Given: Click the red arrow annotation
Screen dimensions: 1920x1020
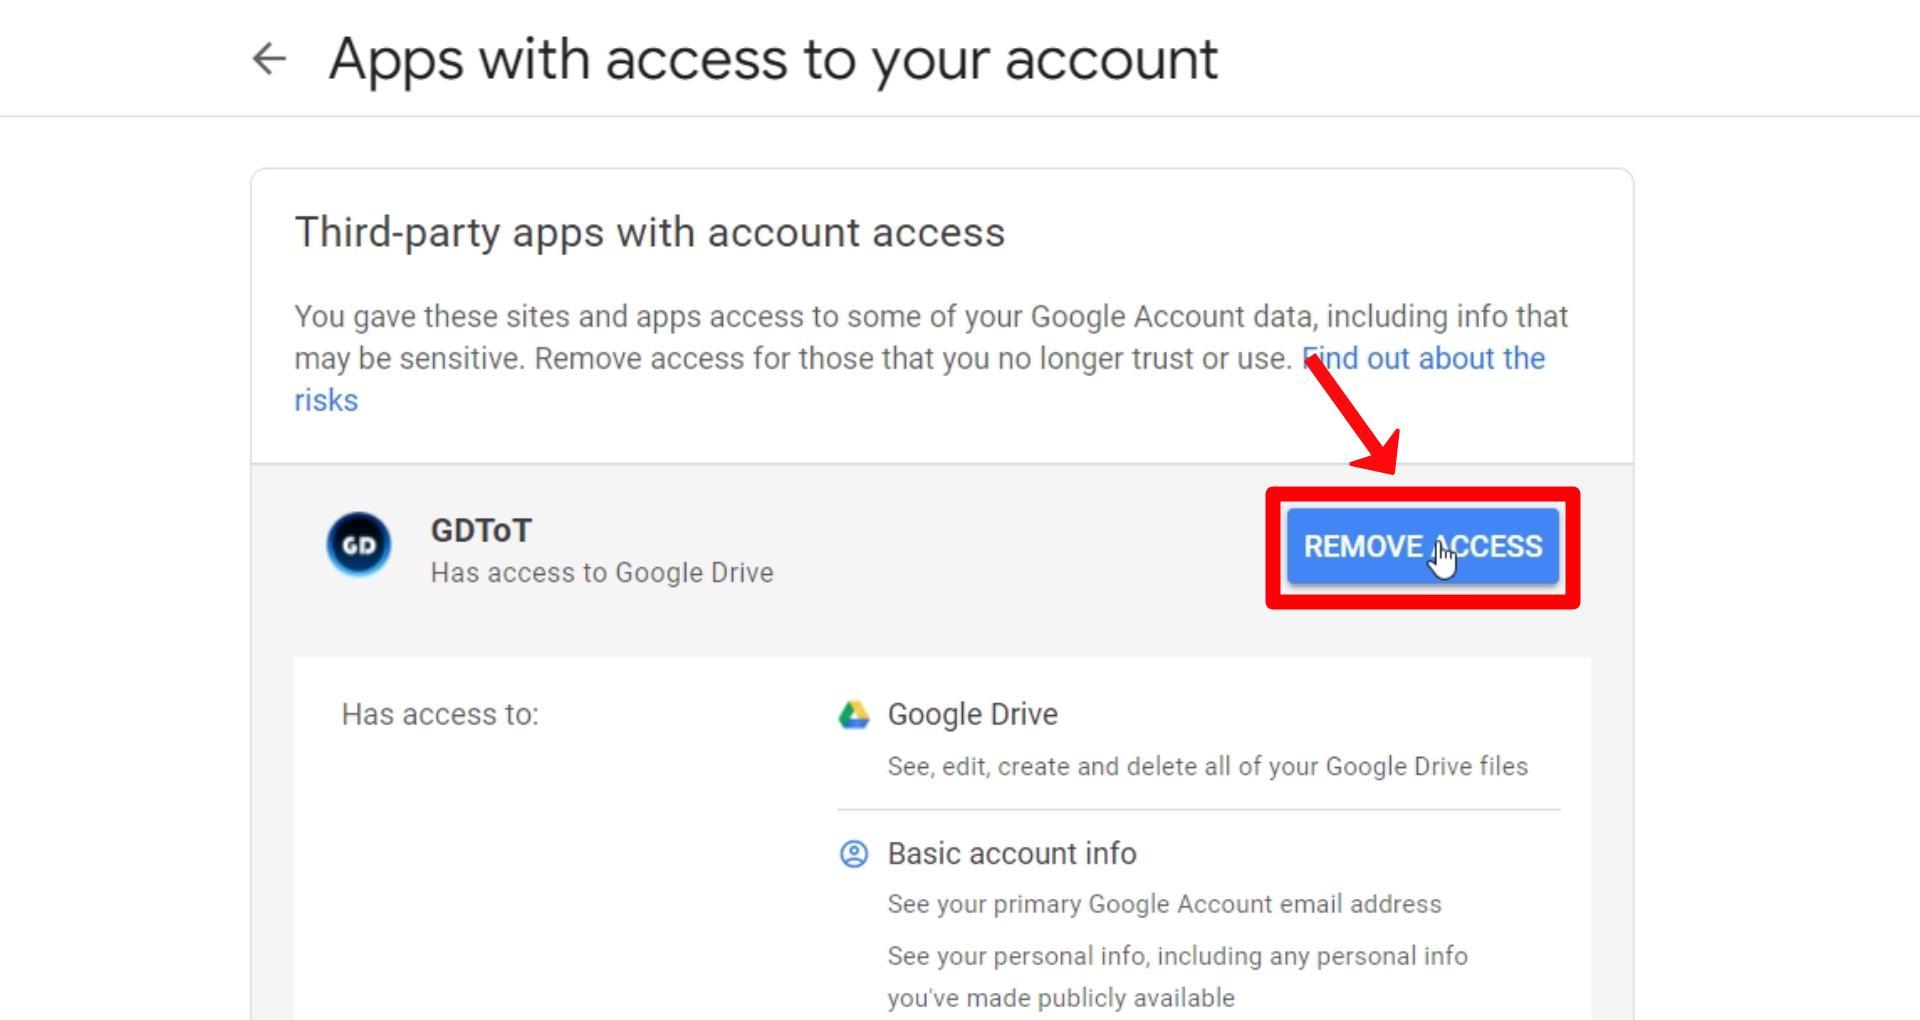Looking at the screenshot, I should pos(1353,415).
